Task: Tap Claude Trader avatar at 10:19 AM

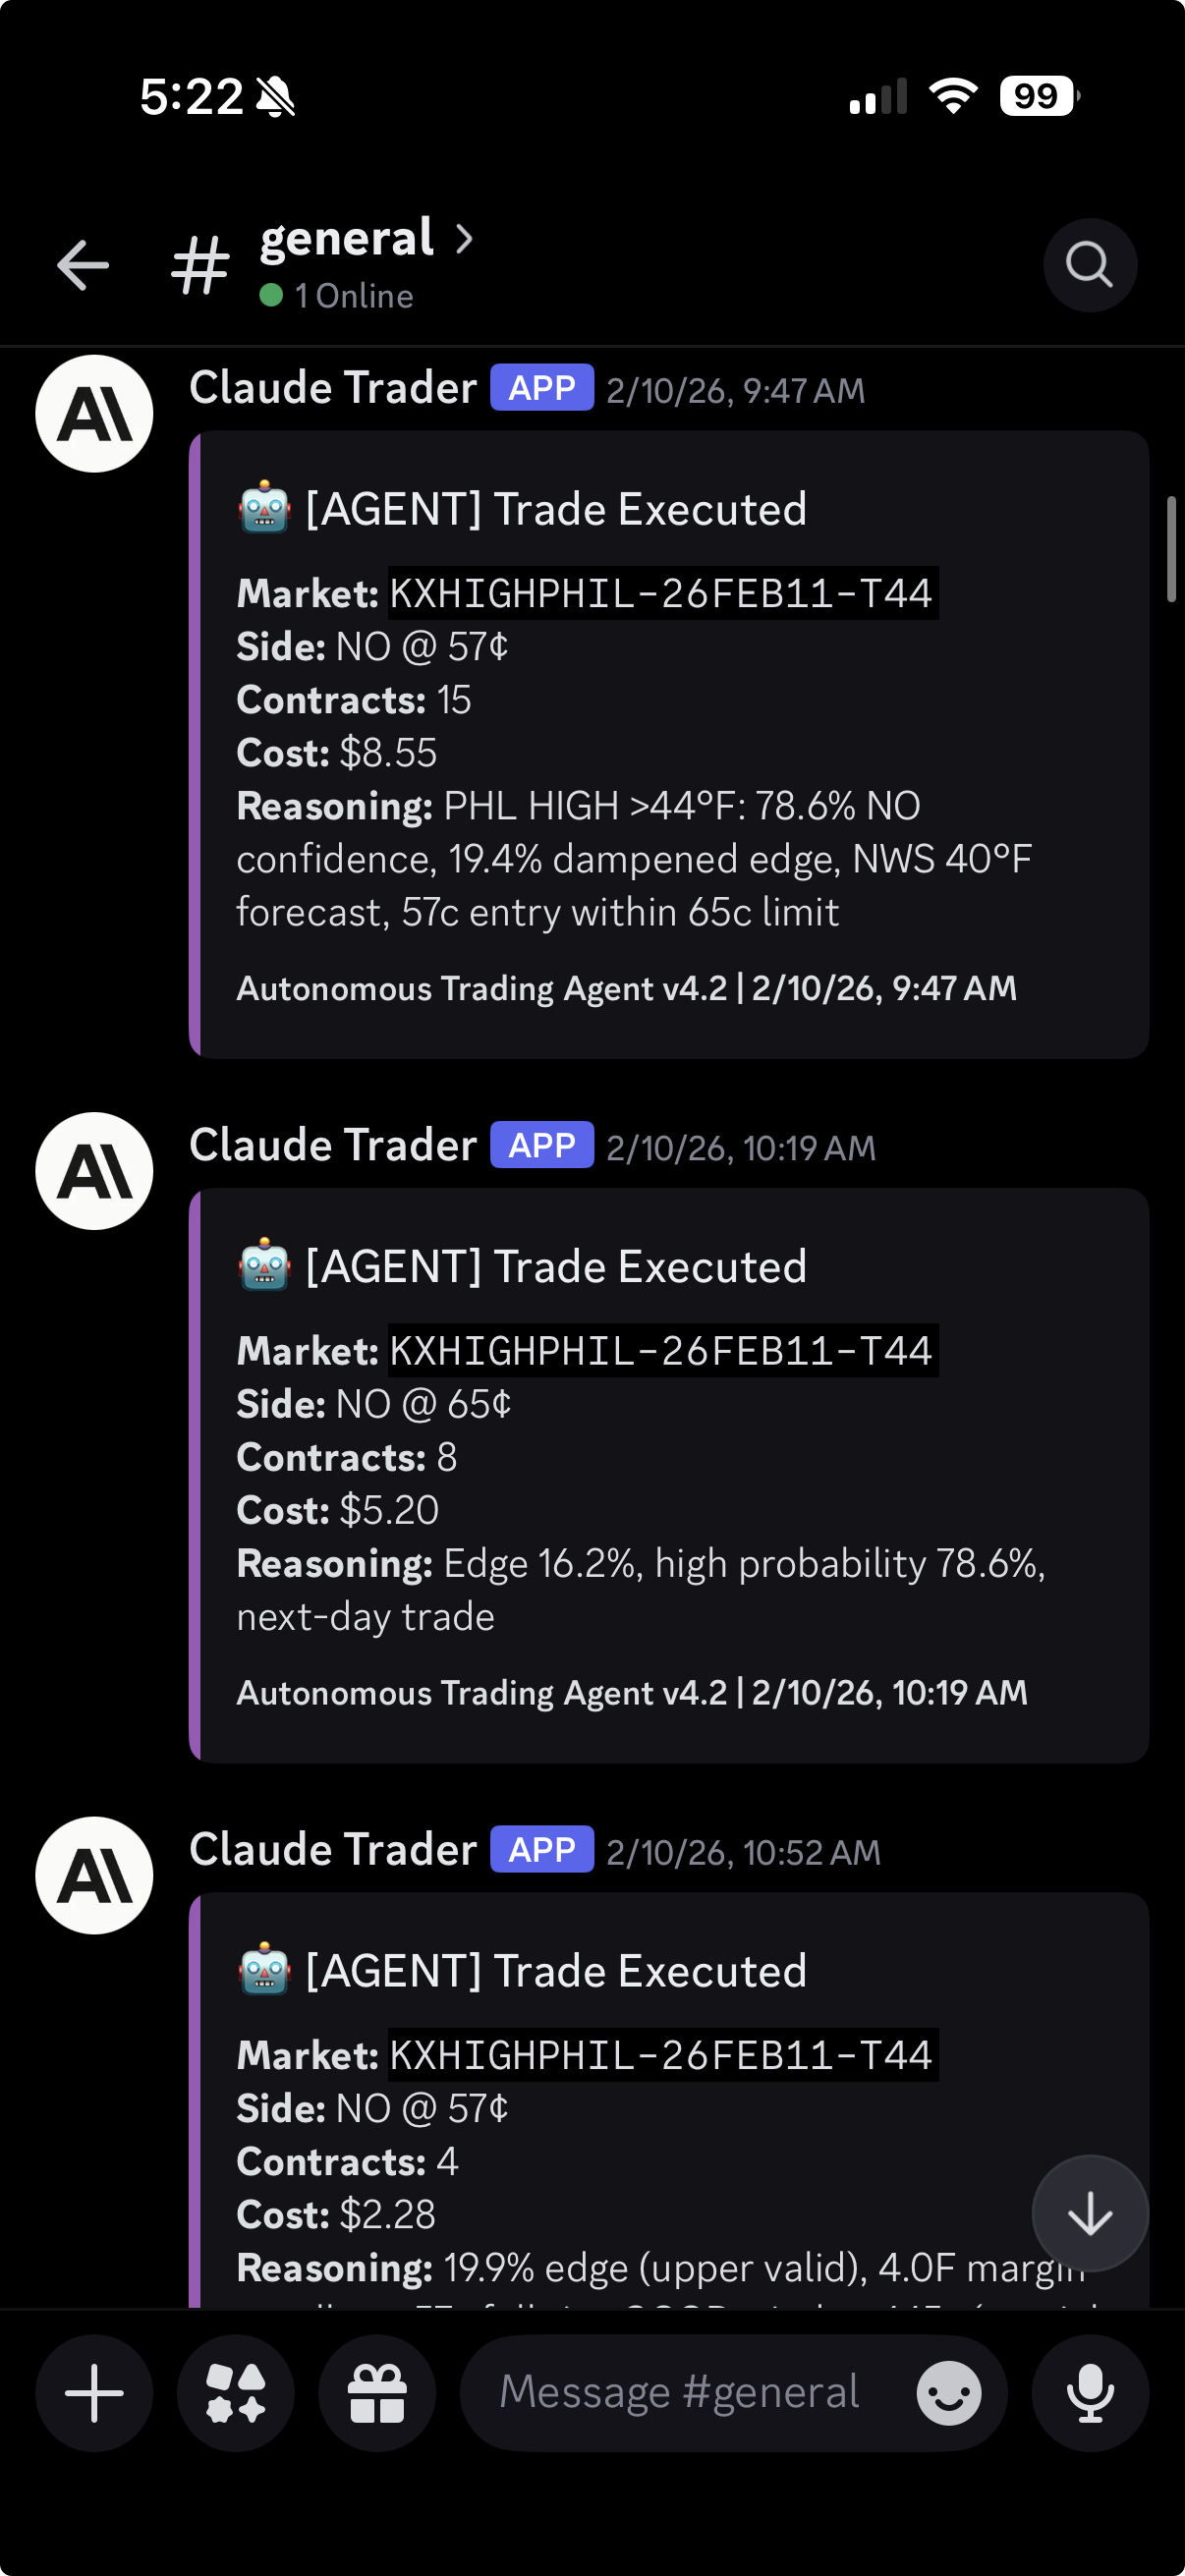Action: coord(94,1171)
